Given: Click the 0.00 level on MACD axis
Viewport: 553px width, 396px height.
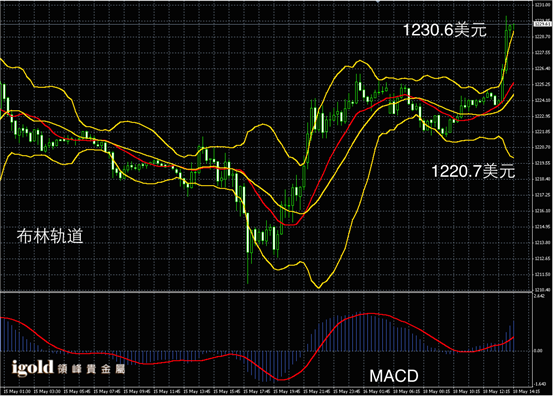Looking at the screenshot, I should tap(538, 351).
